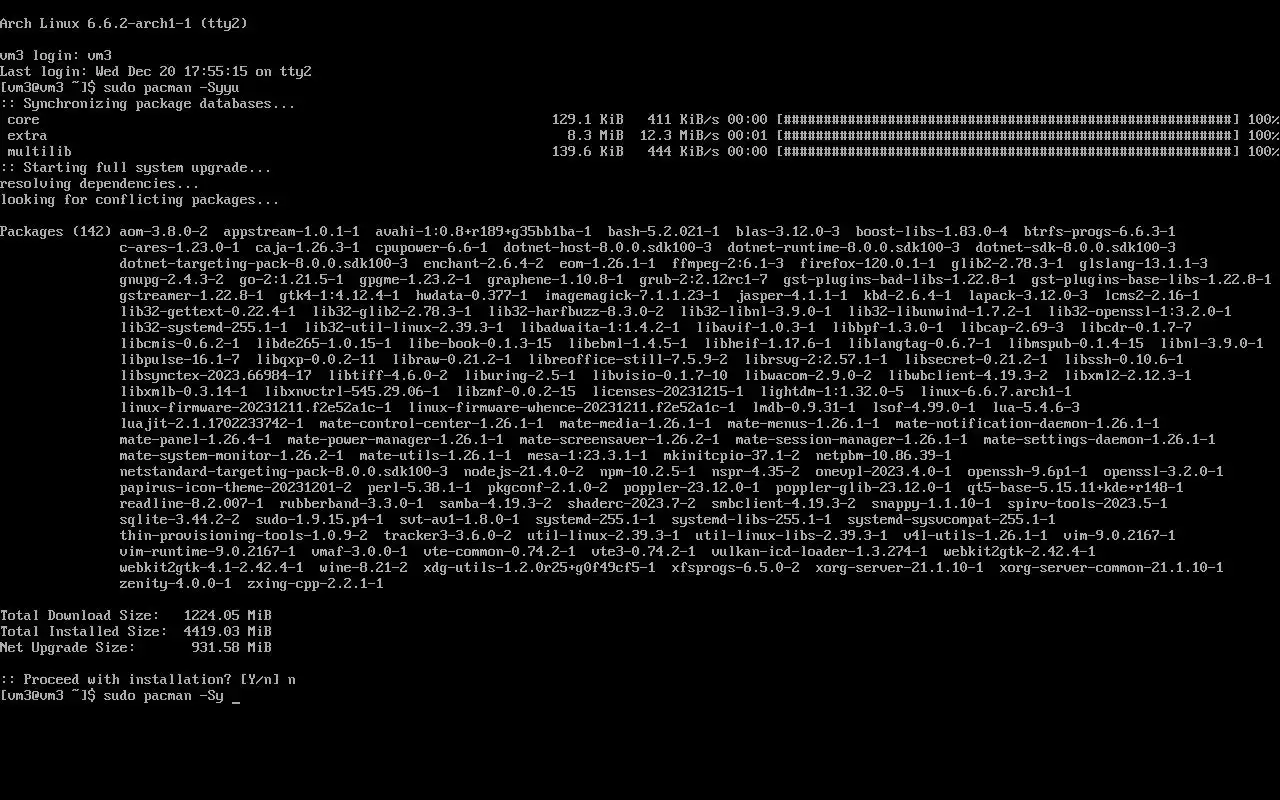Click the 'sudo pacman -Syyu' command text
1280x800 pixels.
pos(172,87)
